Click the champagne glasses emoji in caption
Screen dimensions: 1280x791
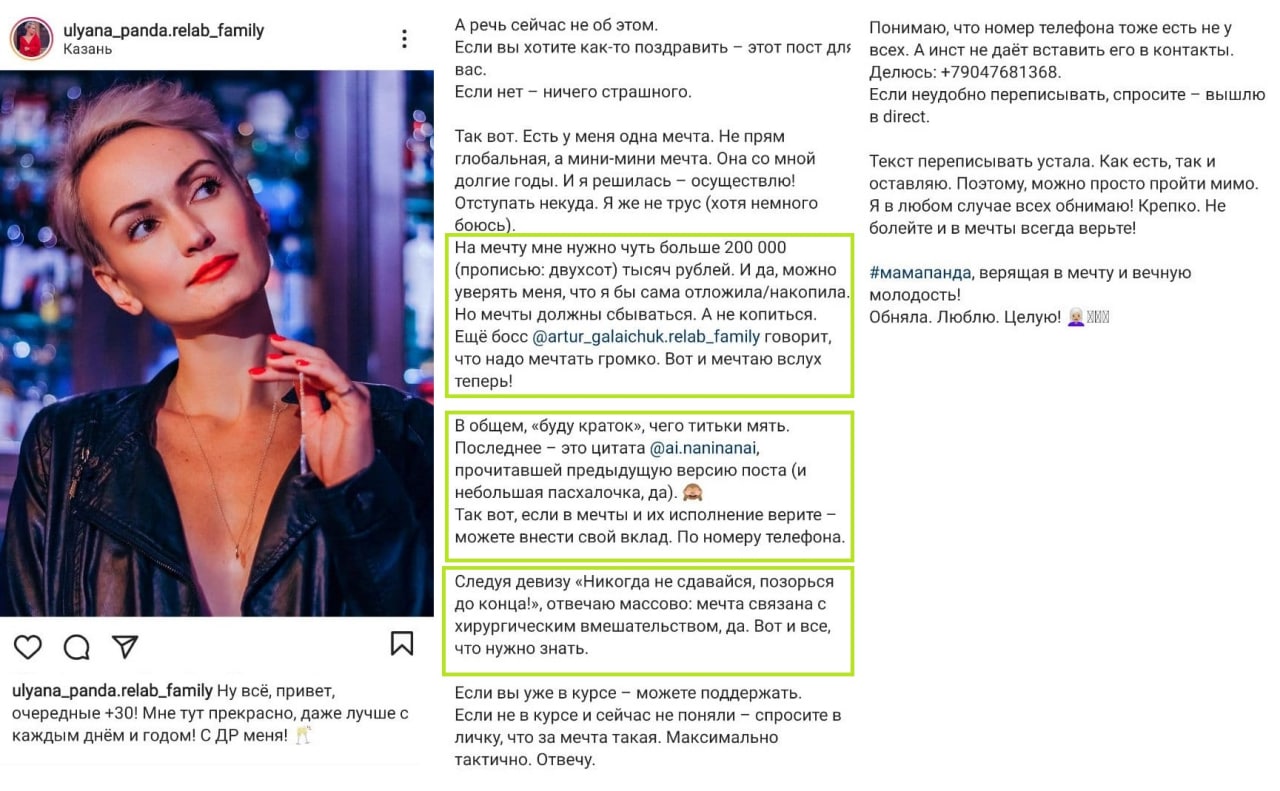point(303,736)
